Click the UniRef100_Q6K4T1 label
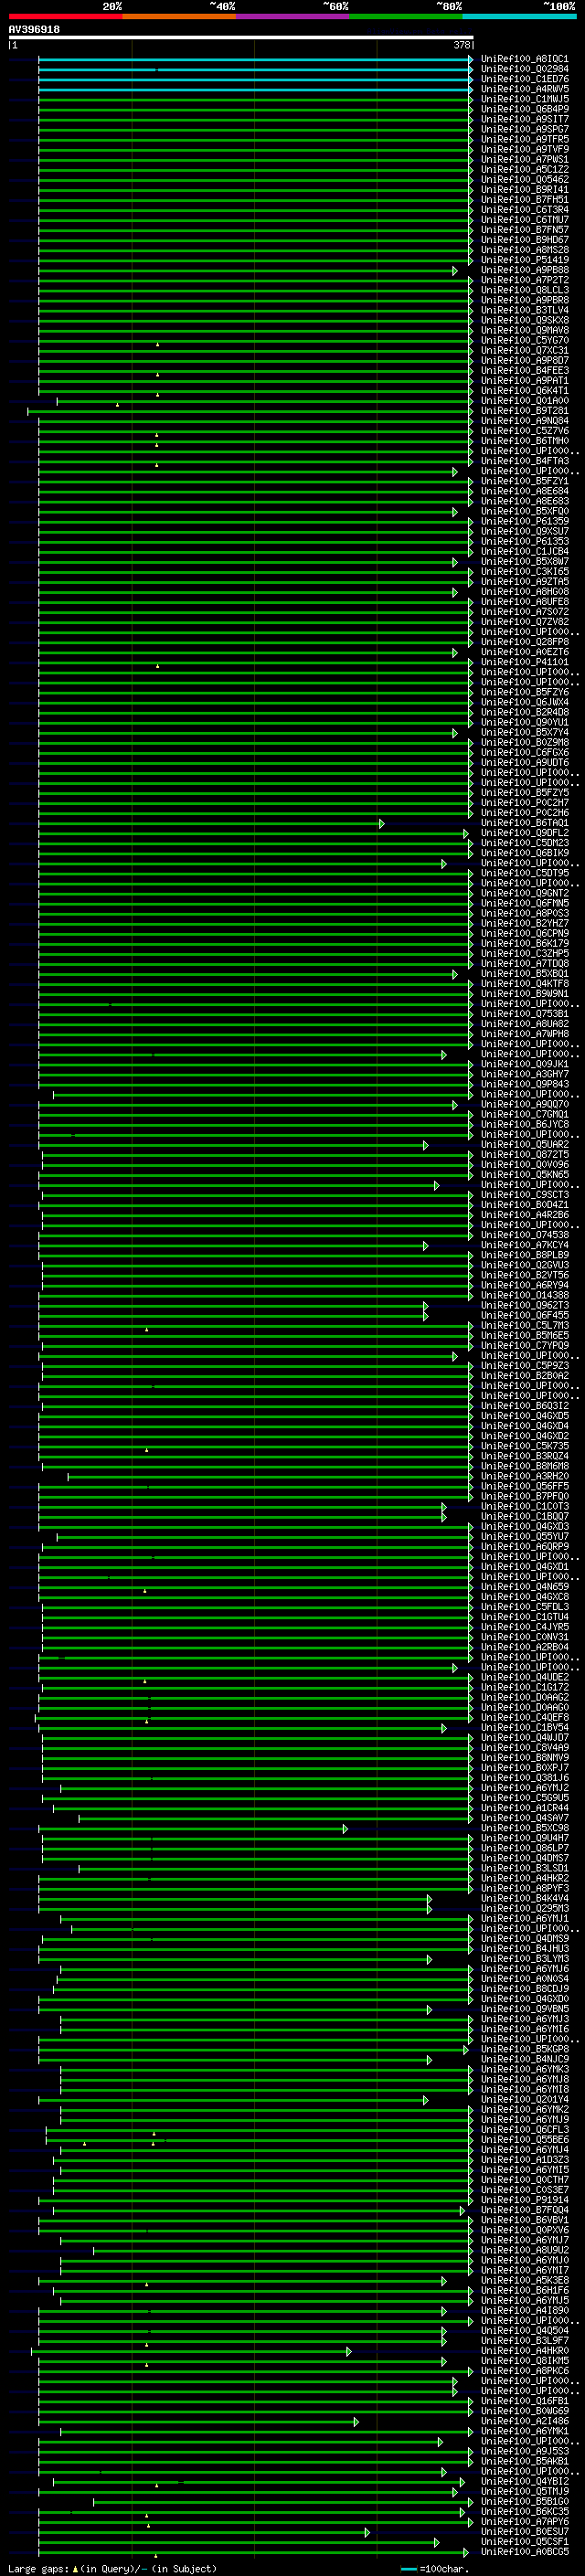The image size is (585, 2576). [524, 391]
